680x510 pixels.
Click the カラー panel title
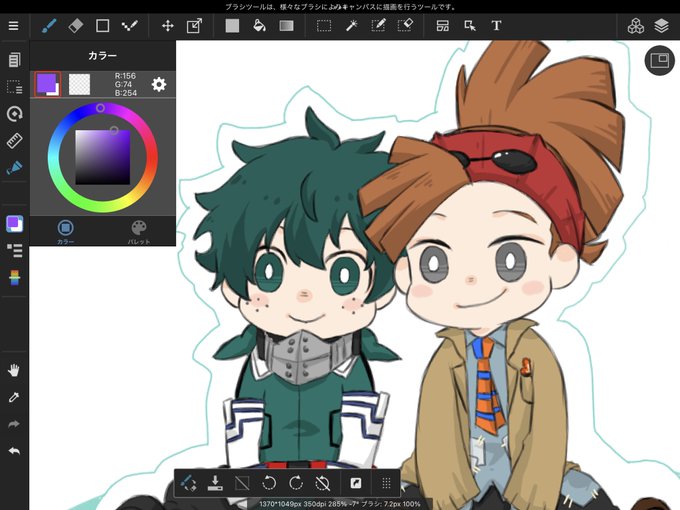[102, 56]
